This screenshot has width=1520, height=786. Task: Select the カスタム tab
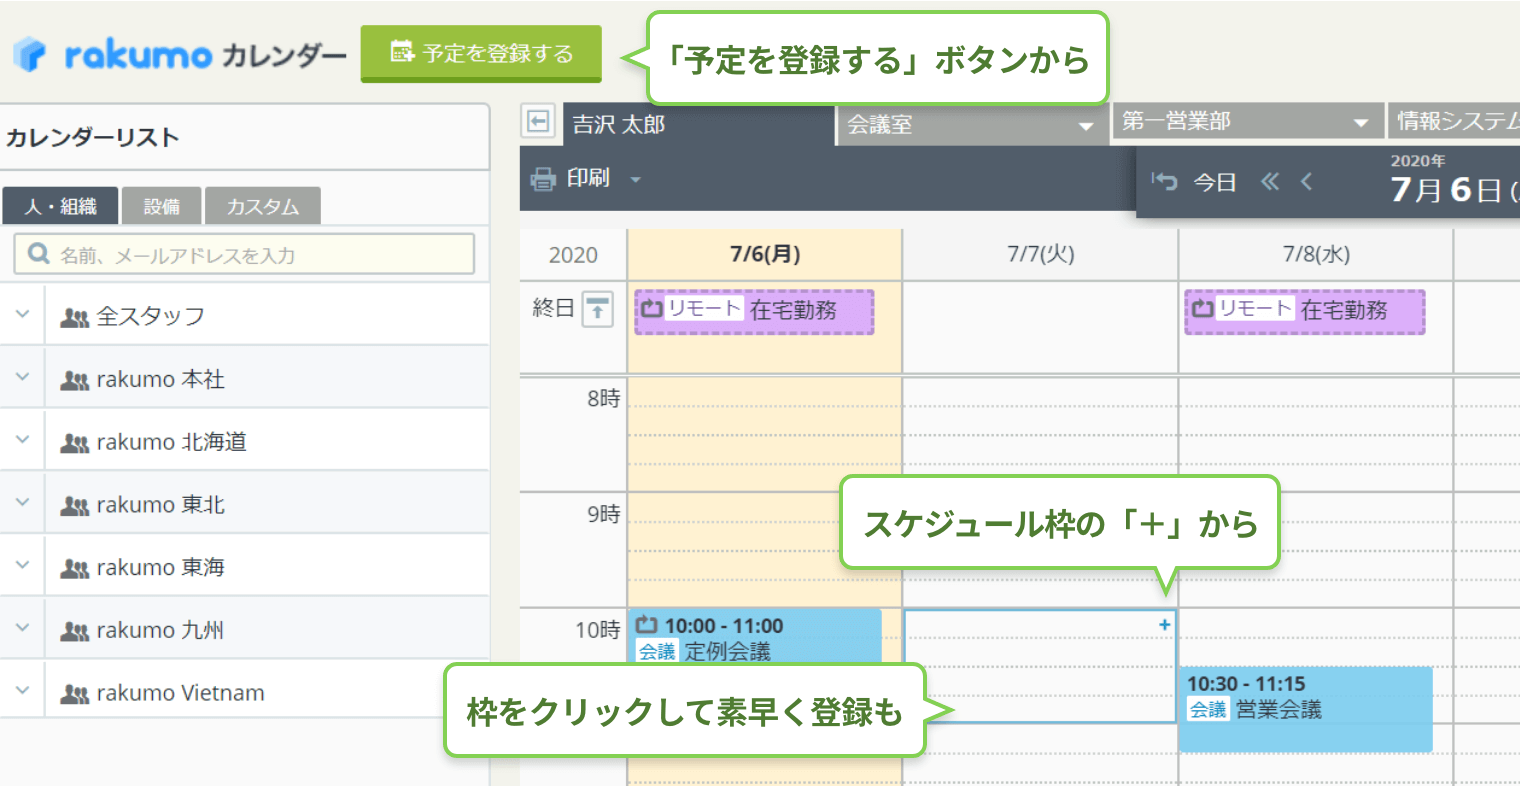[263, 206]
